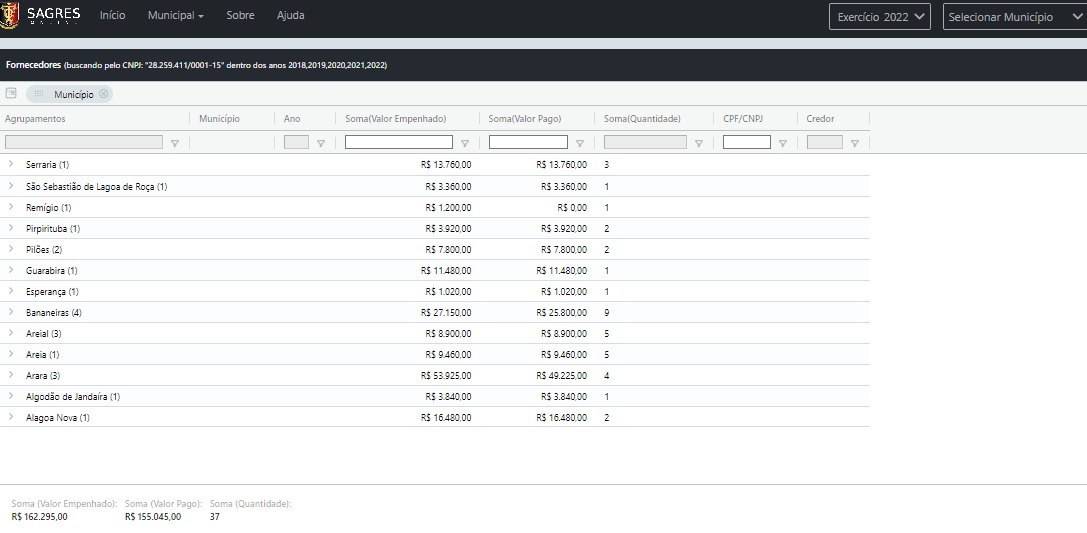Open the Exercício 2022 dropdown
The height and width of the screenshot is (533, 1087).
880,17
